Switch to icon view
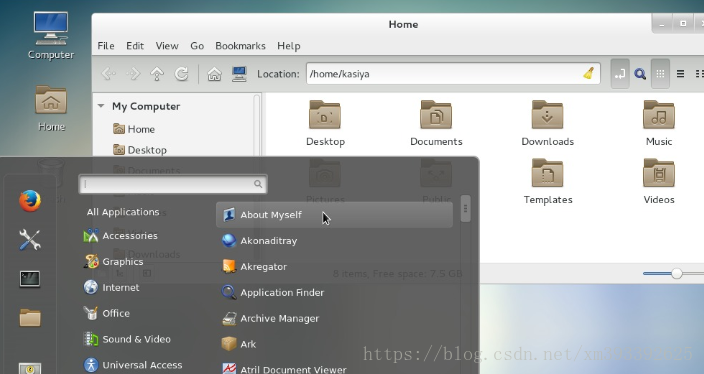This screenshot has height=374, width=704. pyautogui.click(x=660, y=74)
